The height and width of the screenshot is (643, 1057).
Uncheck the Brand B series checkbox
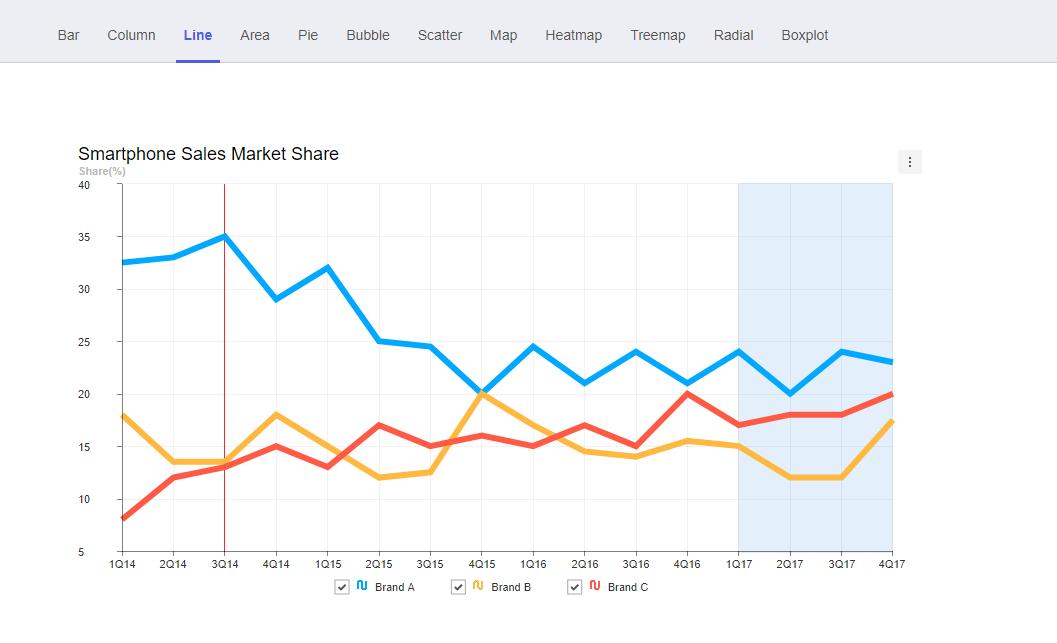[458, 587]
